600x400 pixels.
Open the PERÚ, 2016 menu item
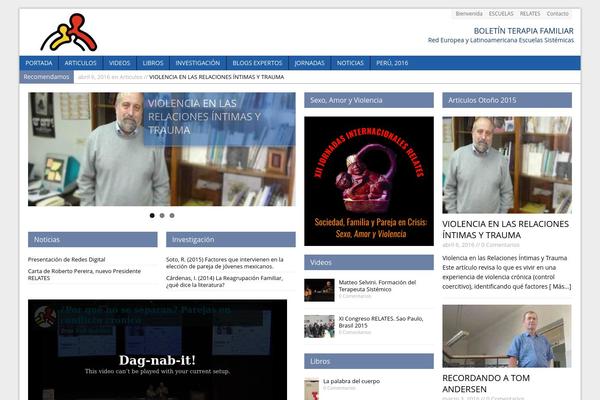click(x=392, y=63)
